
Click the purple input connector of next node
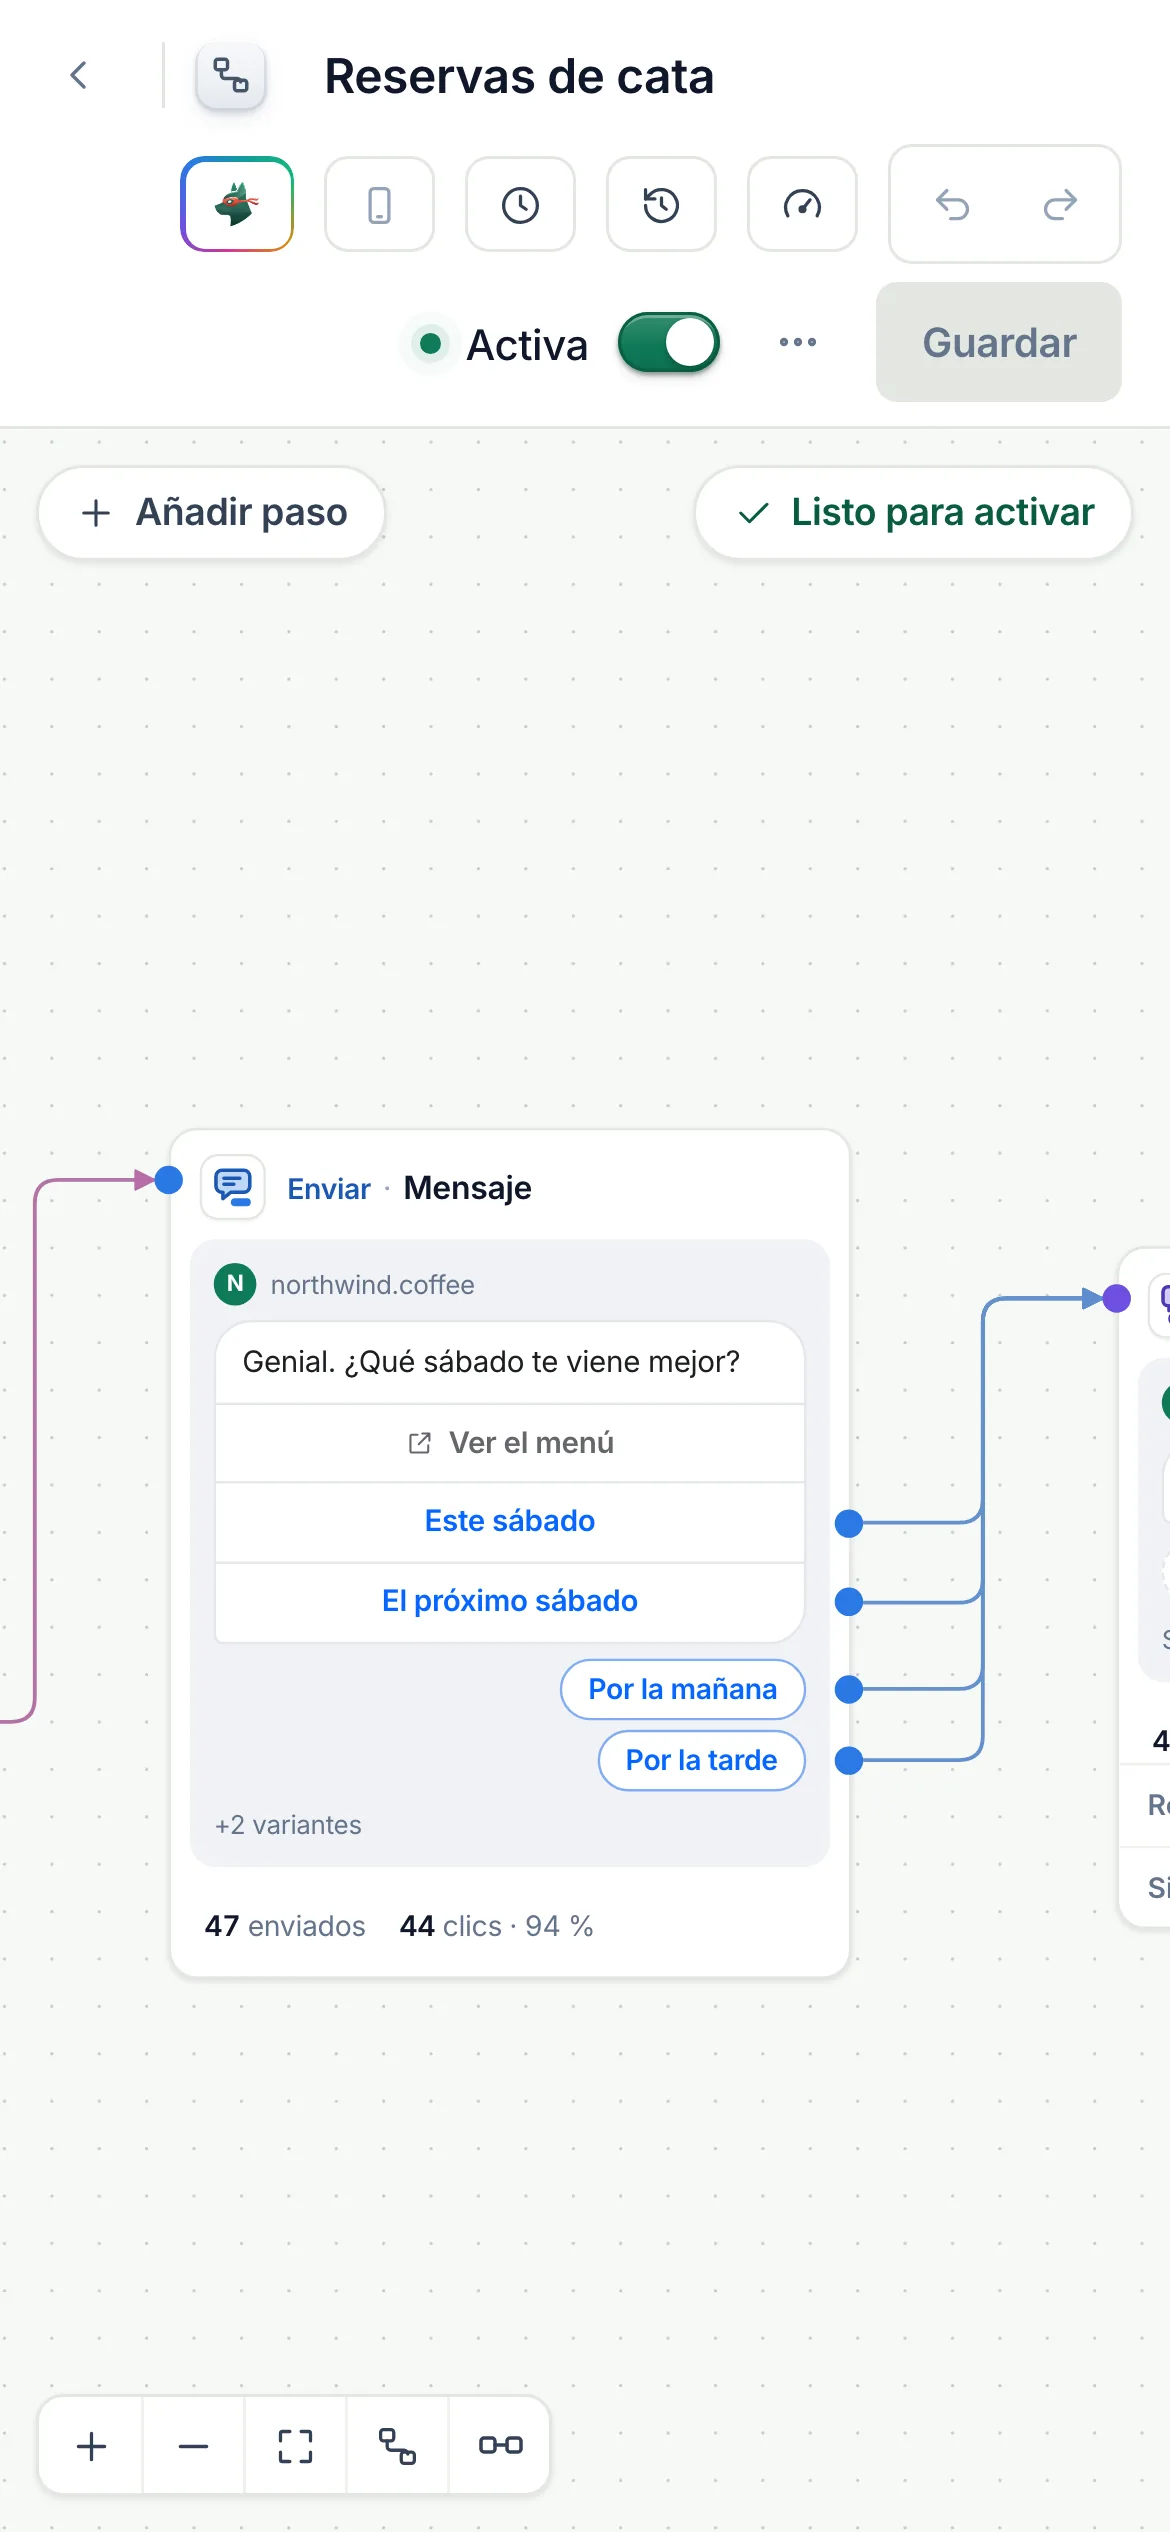coord(1117,1299)
